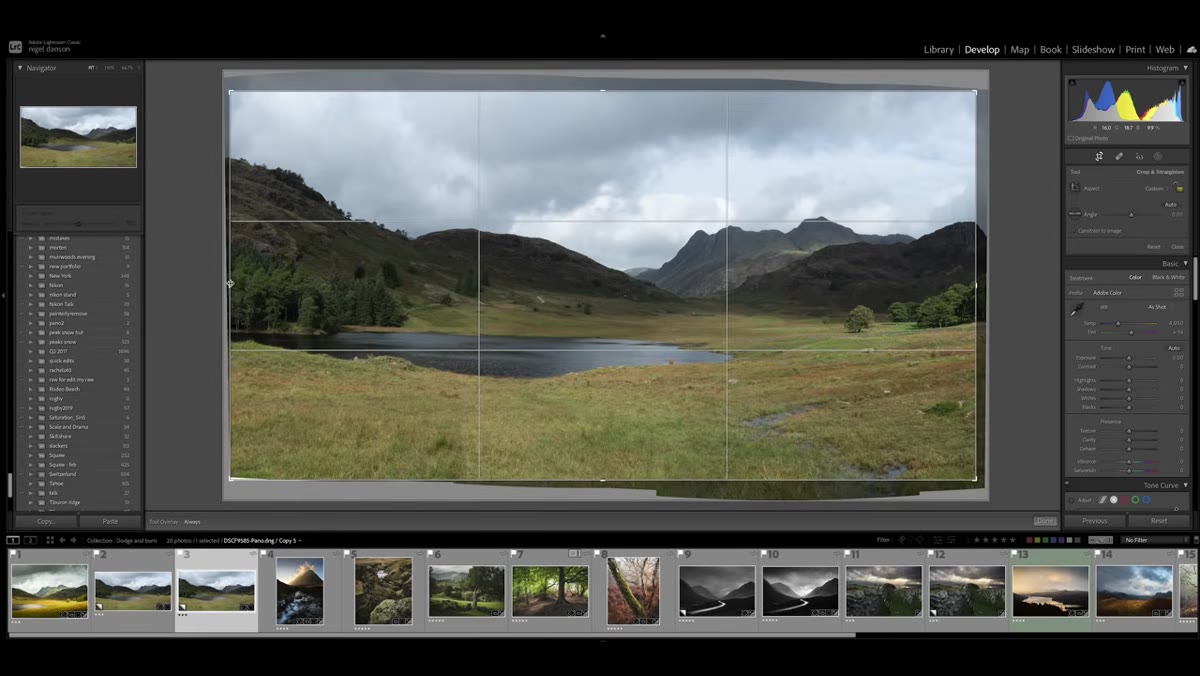This screenshot has width=1200, height=676.
Task: Select the Crop Overlay tool icon
Action: [1099, 156]
